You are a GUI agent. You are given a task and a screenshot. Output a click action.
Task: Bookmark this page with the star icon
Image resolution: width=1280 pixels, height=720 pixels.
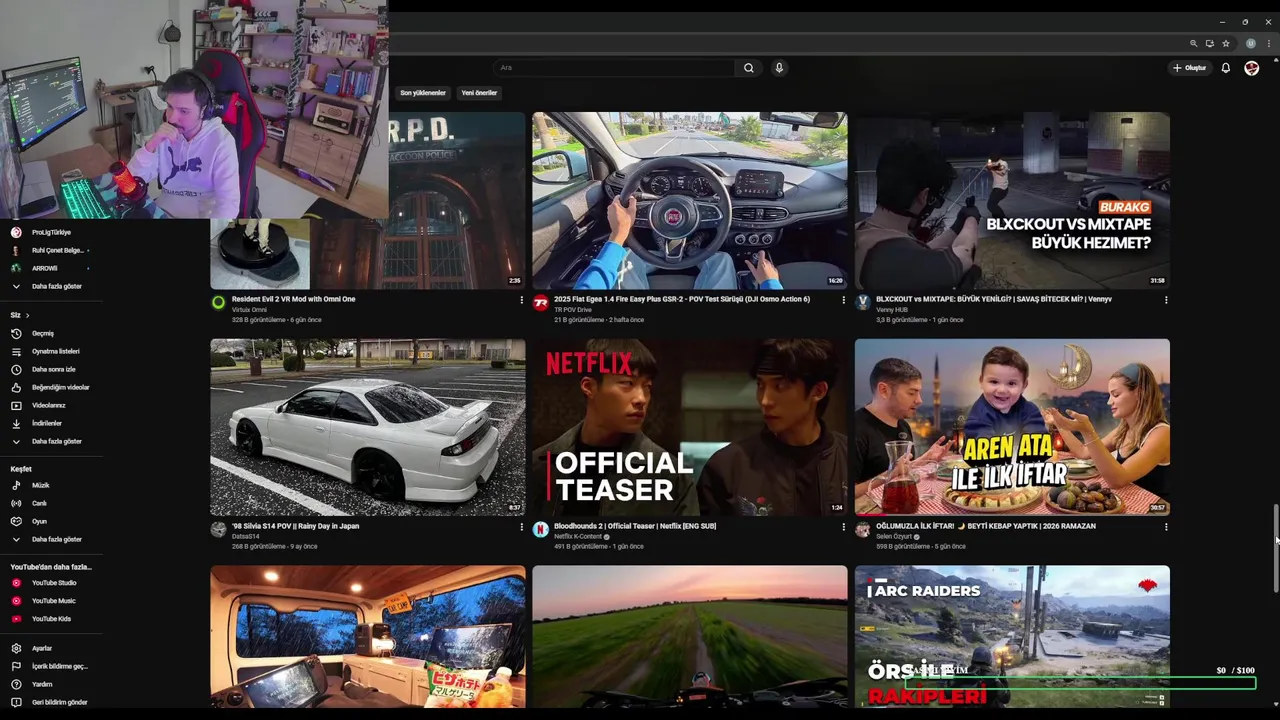[x=1225, y=44]
